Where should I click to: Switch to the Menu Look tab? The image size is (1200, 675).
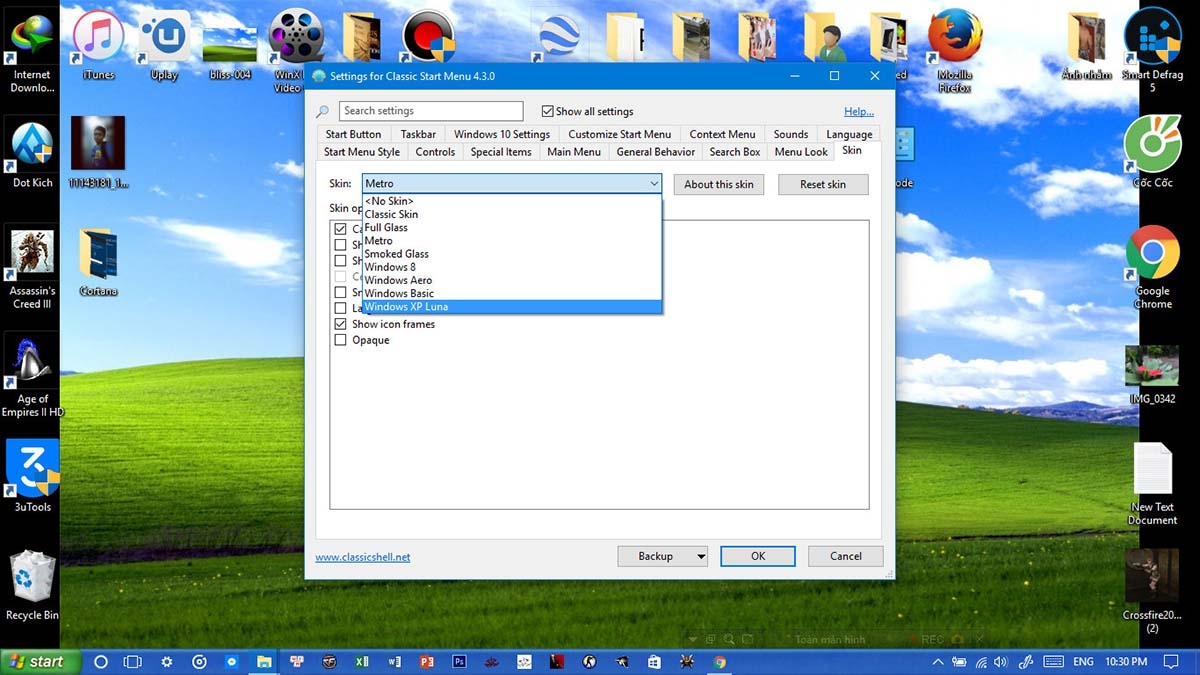click(x=801, y=152)
